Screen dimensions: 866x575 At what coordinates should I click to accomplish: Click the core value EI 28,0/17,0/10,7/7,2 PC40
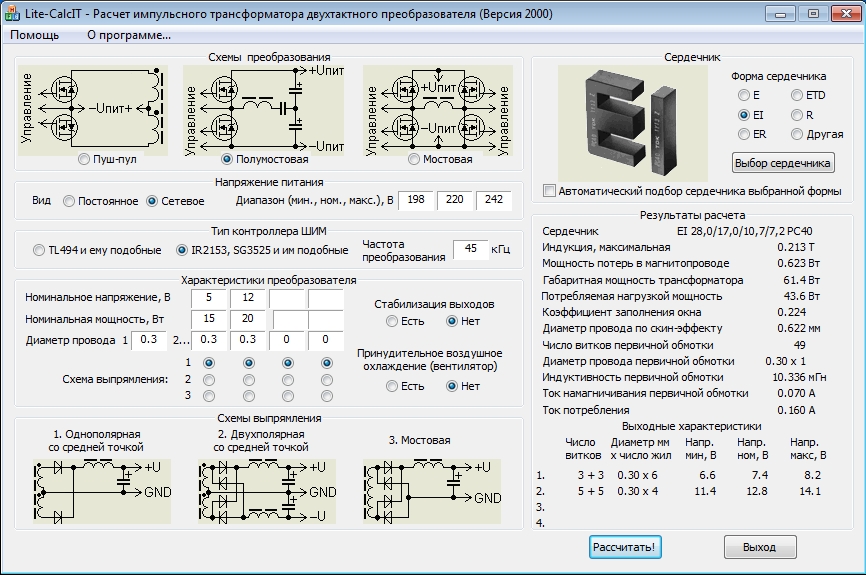click(x=744, y=231)
